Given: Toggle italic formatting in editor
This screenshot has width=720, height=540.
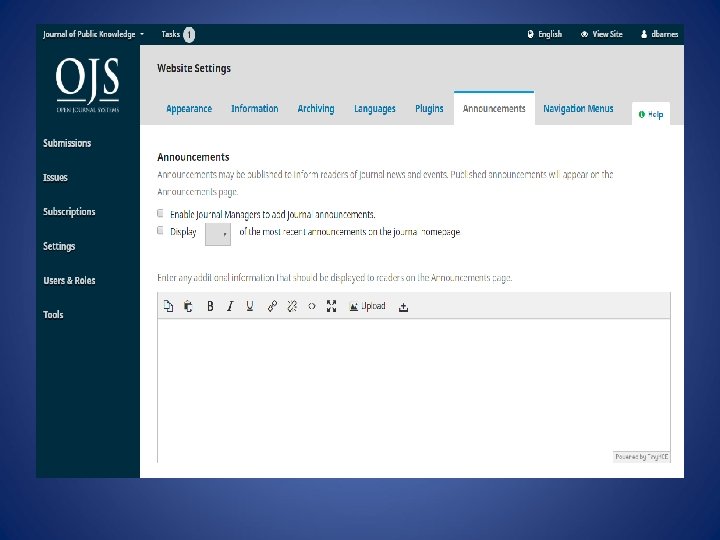Looking at the screenshot, I should tap(230, 306).
